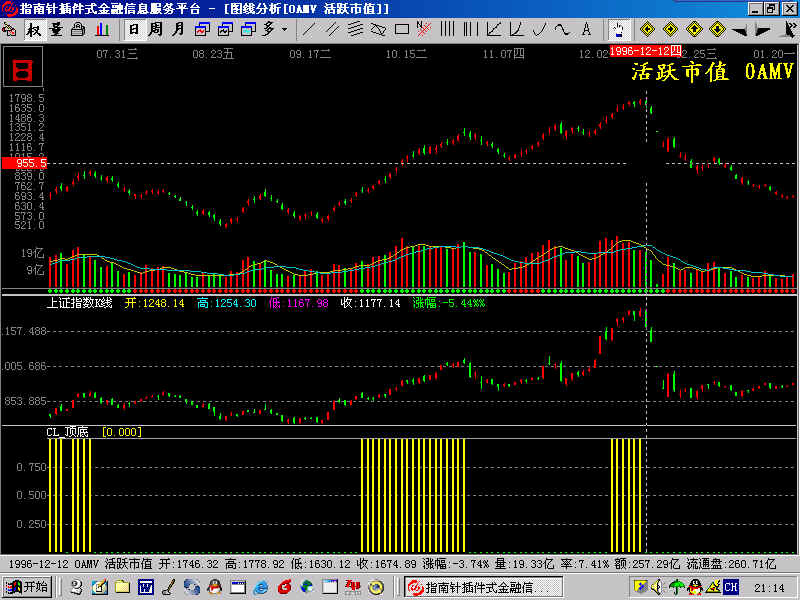Select the 月 monthly period button

[x=178, y=30]
